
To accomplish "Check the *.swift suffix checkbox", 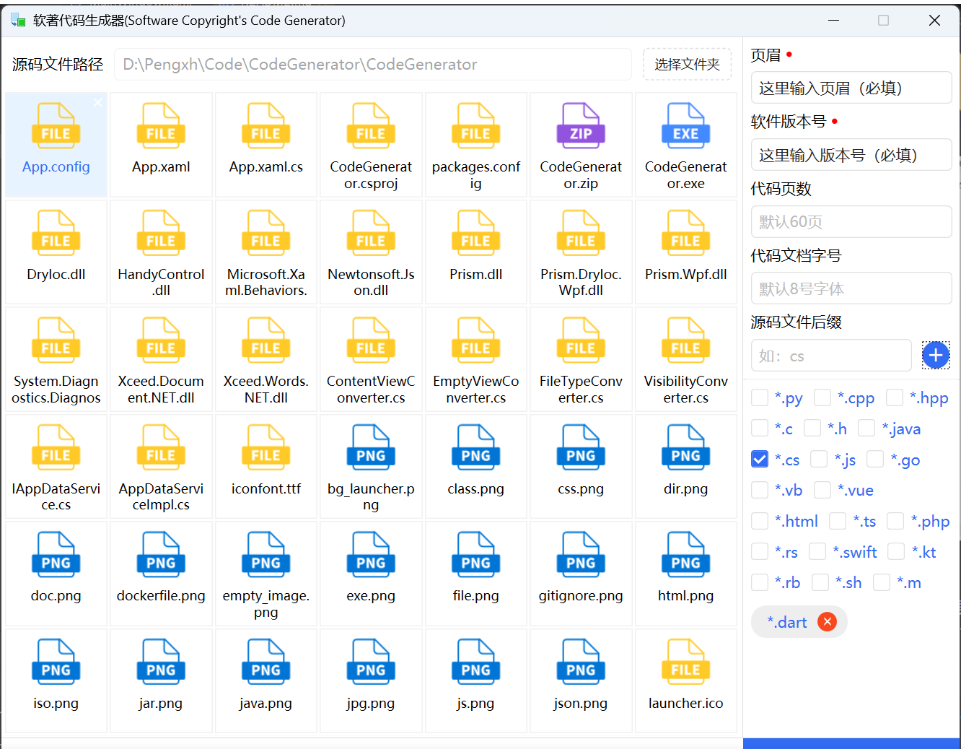I will pos(818,552).
